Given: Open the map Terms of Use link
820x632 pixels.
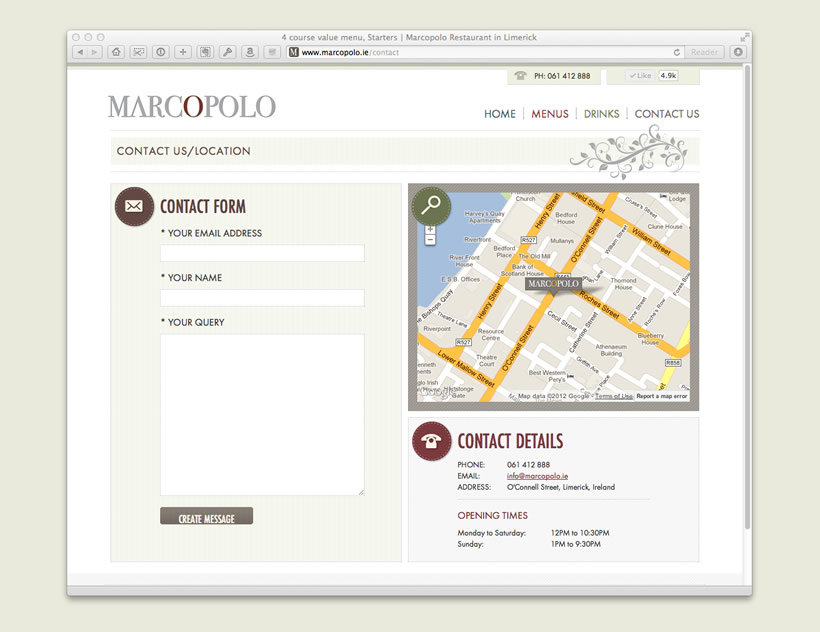Looking at the screenshot, I should [614, 396].
